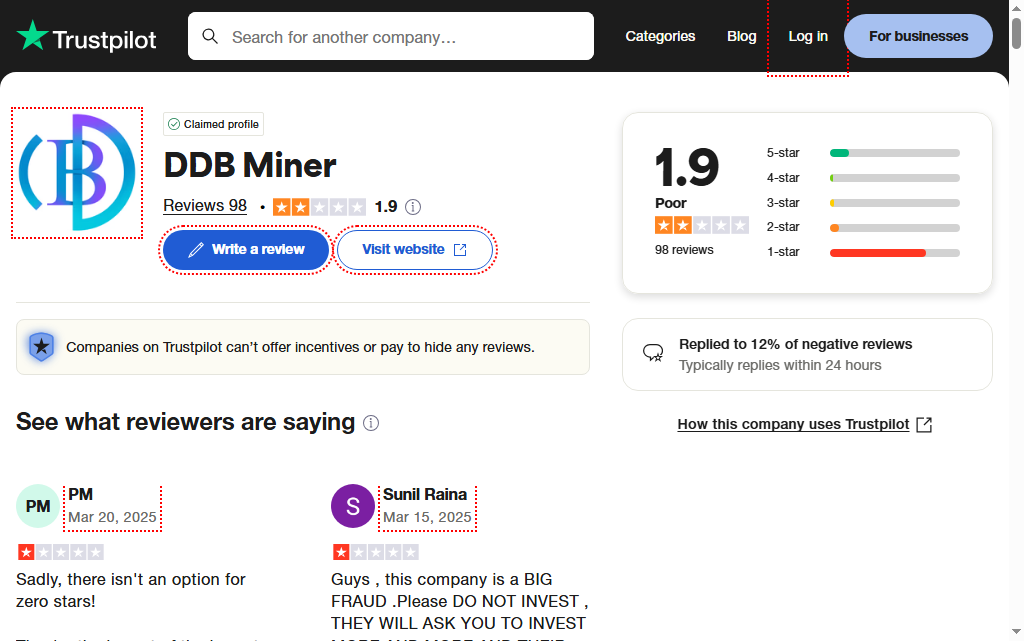Click the date Mar 20, 2025
1024x641 pixels.
pos(112,517)
